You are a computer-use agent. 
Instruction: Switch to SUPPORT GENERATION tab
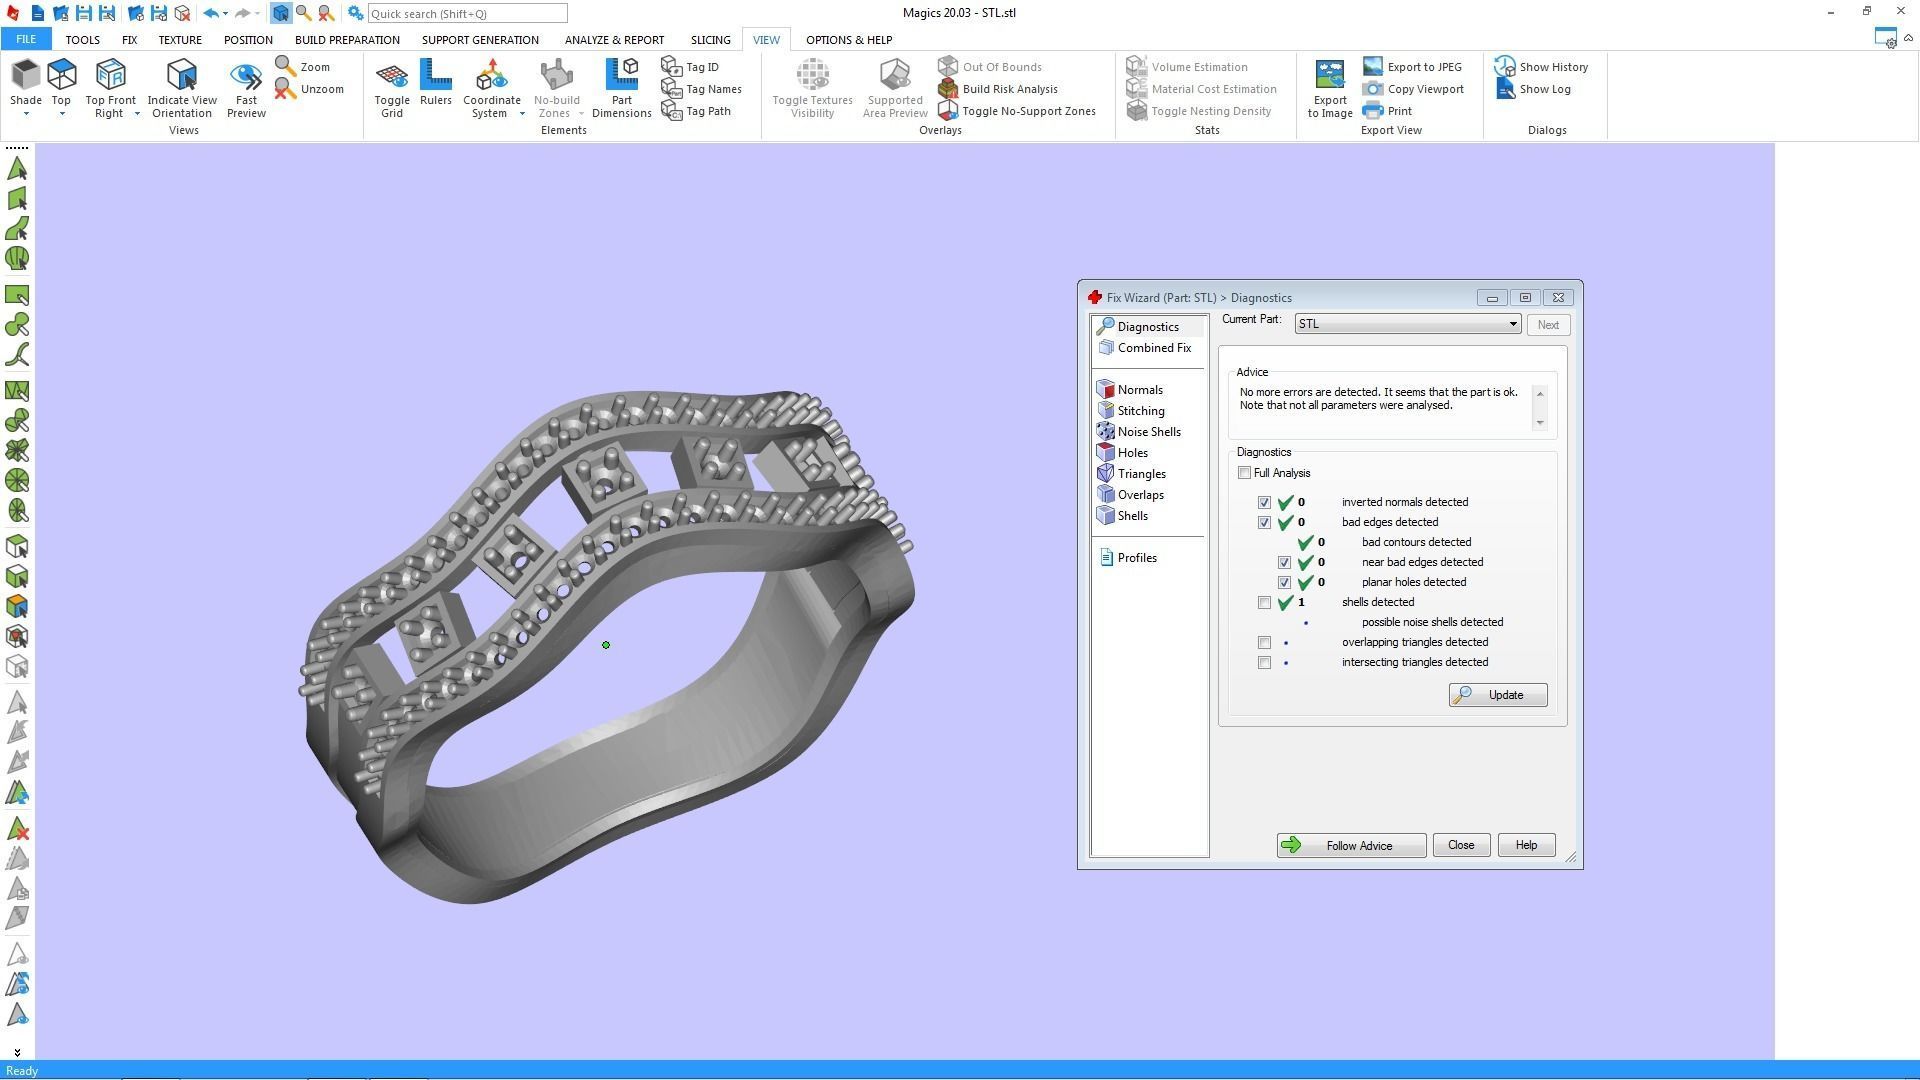pos(480,40)
